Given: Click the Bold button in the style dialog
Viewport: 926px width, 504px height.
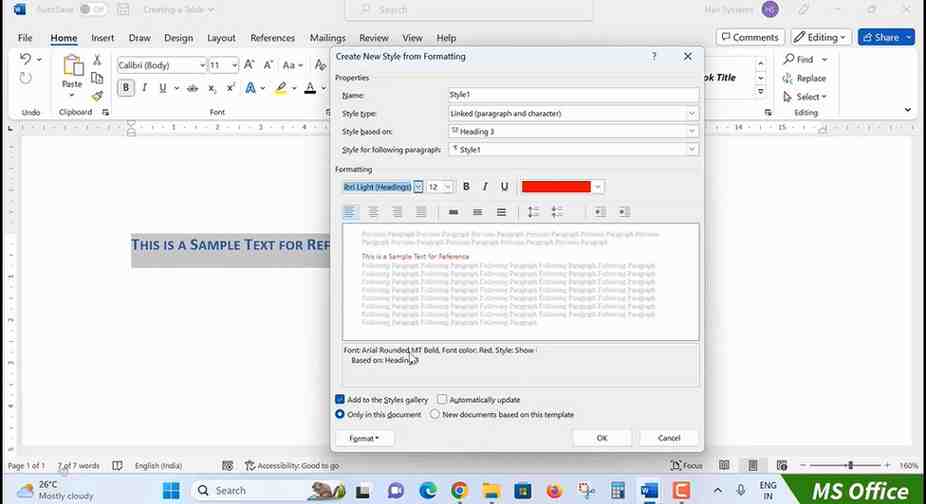Looking at the screenshot, I should click(x=466, y=187).
